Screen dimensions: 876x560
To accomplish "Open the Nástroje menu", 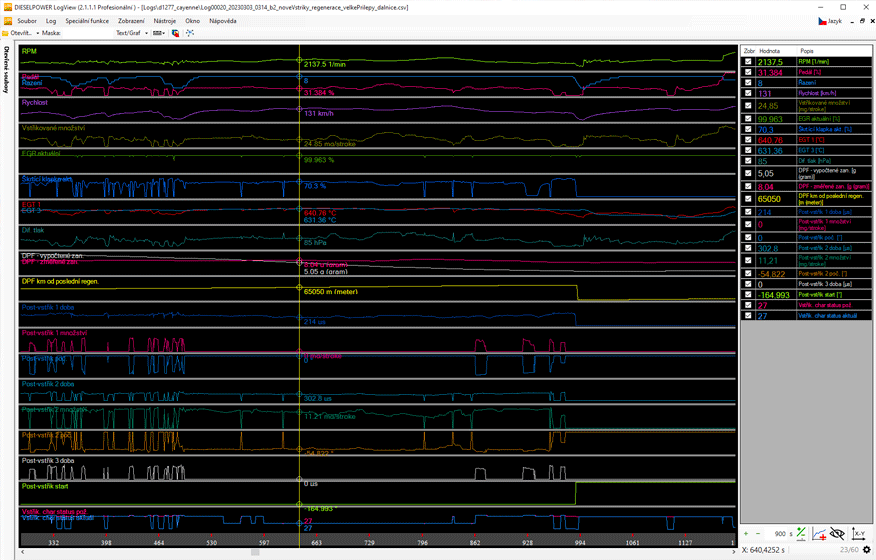I will coord(165,21).
